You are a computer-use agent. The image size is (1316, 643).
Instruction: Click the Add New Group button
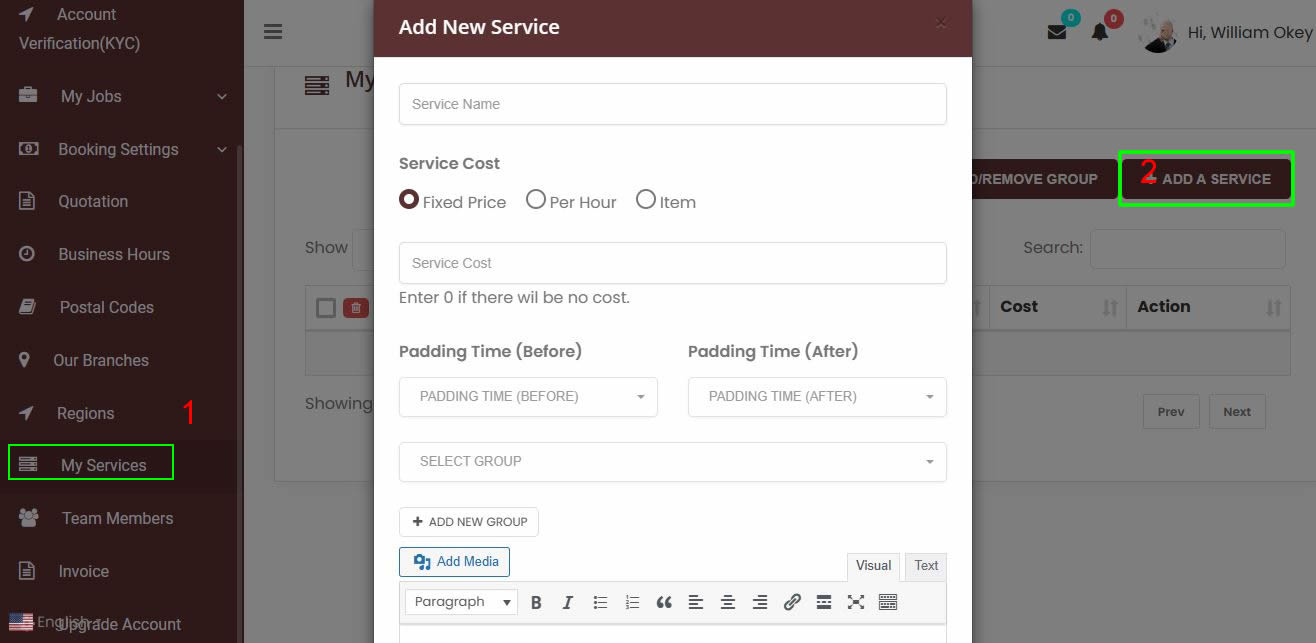tap(468, 521)
